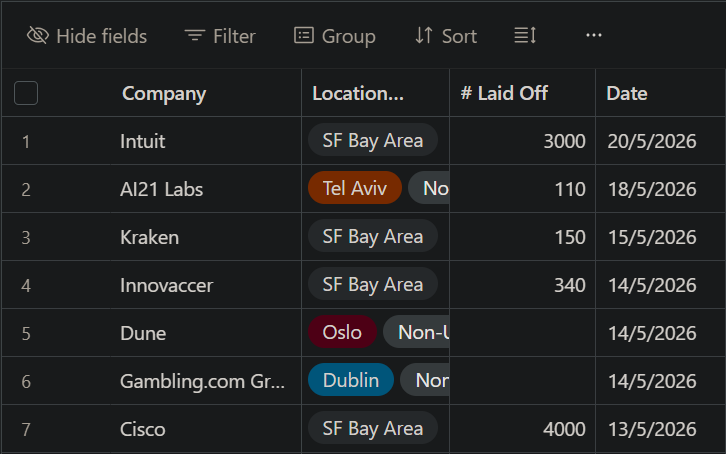
Task: Click row number 4
Action: 26,286
